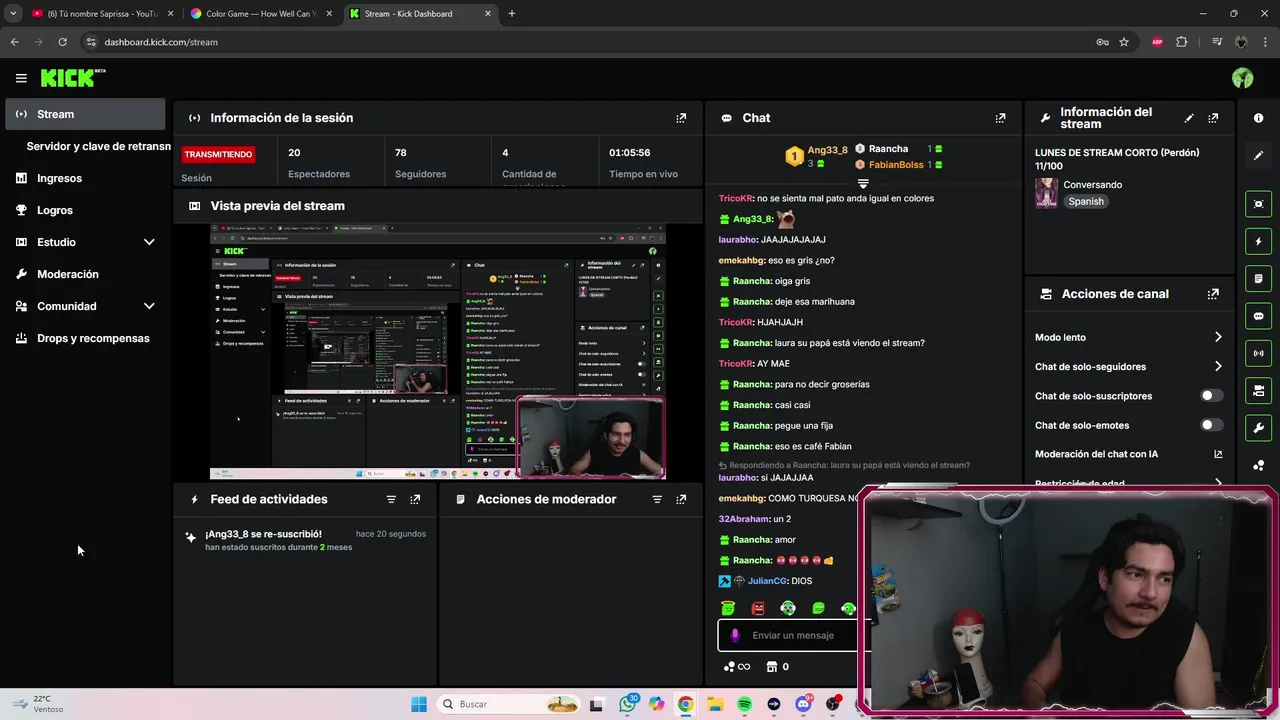Viewport: 1280px width, 720px height.
Task: Toggle the channel actions icon in right sidebar
Action: pos(1258,390)
